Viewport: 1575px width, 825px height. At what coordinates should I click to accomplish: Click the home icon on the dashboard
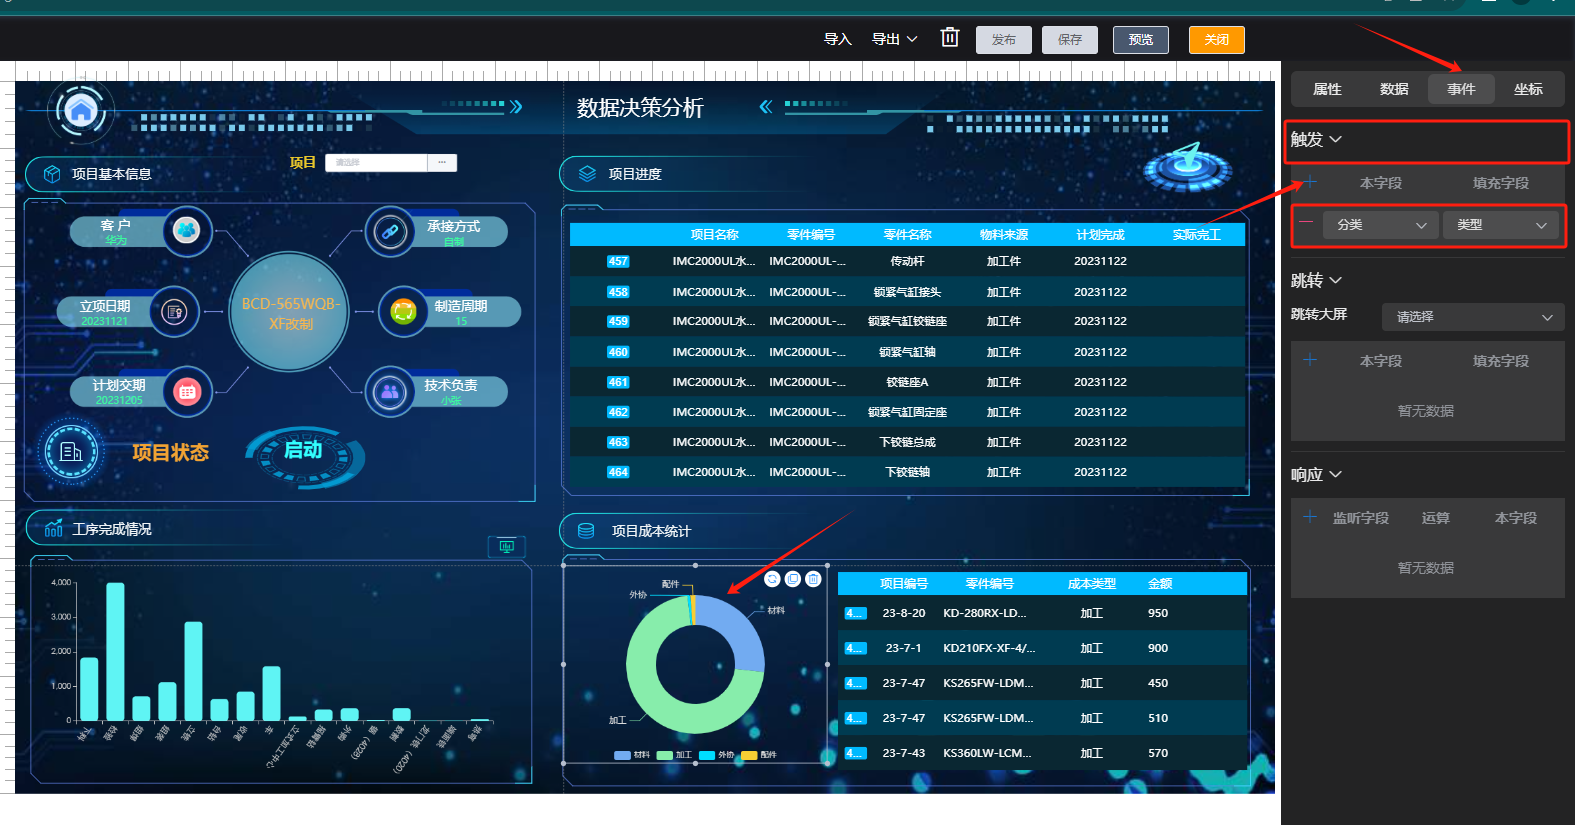point(81,110)
